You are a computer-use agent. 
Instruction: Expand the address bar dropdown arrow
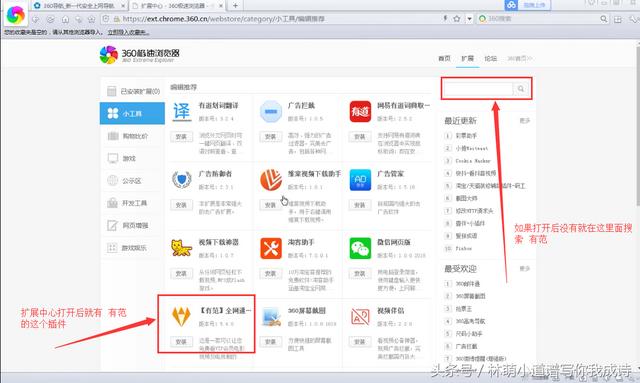coord(469,18)
